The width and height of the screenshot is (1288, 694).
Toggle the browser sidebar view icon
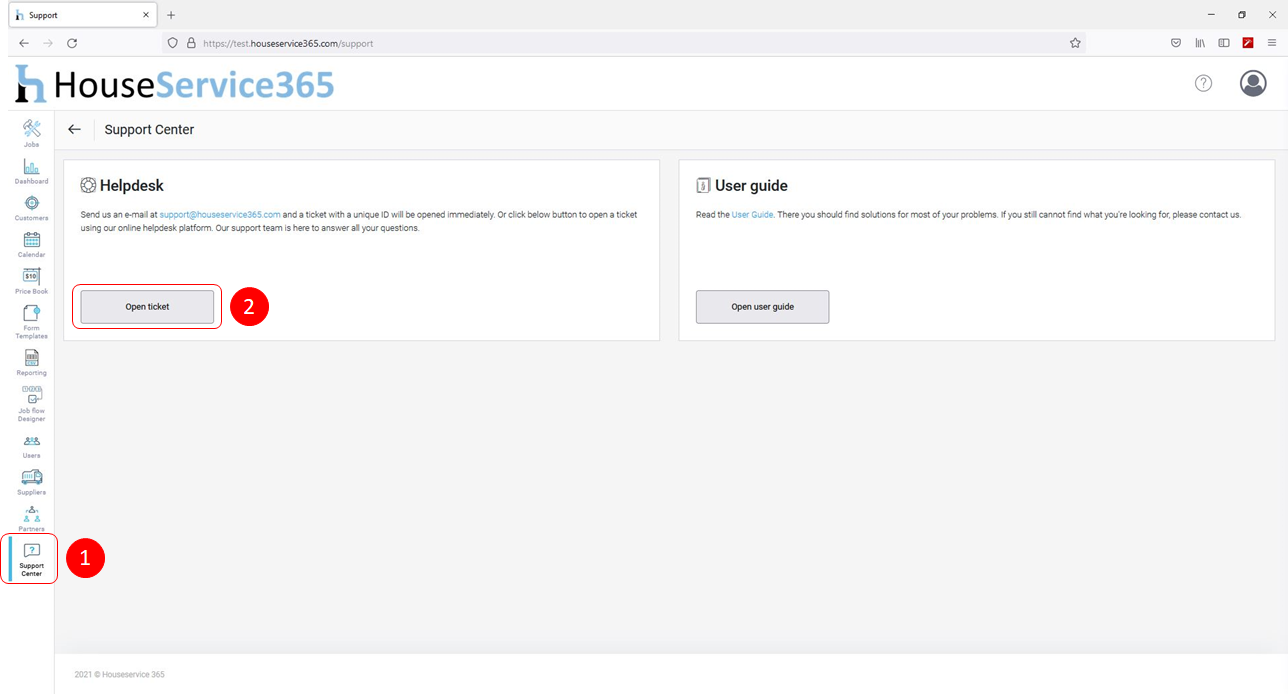(x=1224, y=43)
